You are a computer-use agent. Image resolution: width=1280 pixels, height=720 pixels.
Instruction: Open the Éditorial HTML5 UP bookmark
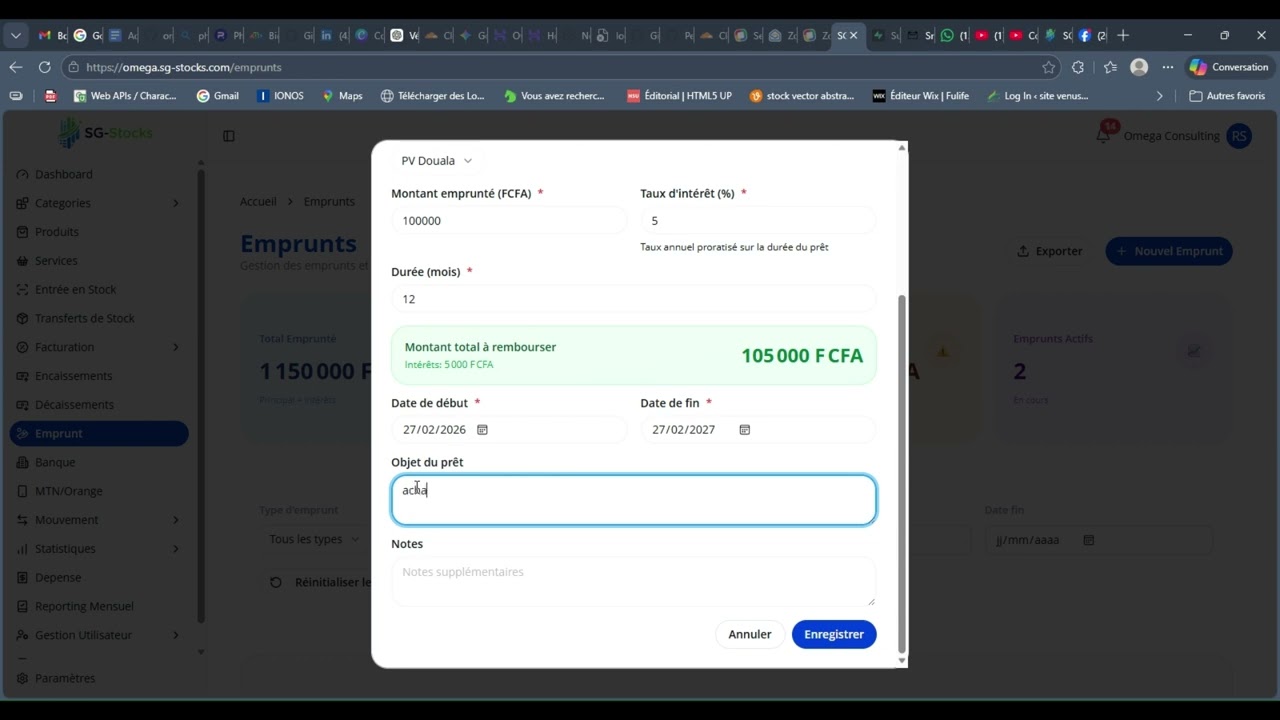[679, 96]
